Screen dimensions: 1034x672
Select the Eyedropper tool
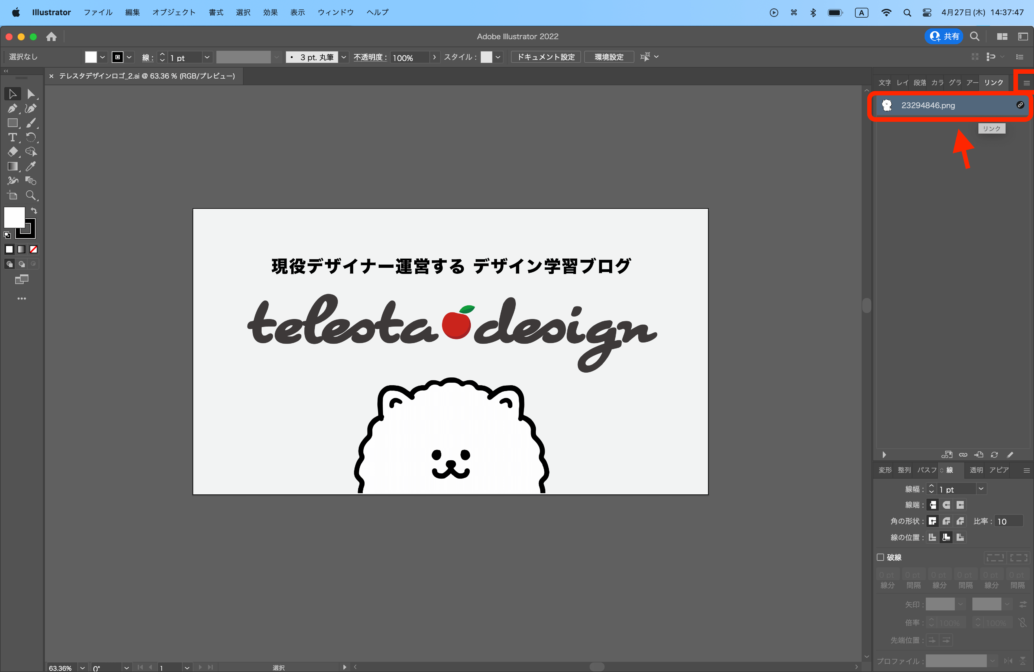pyautogui.click(x=30, y=166)
